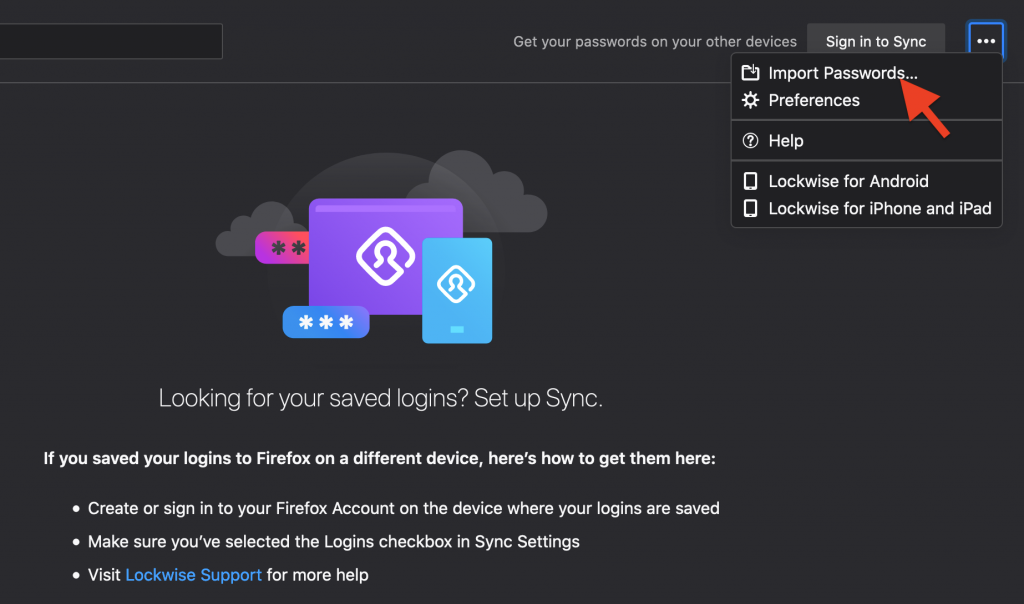1024x604 pixels.
Task: Click the iPhone and iPad device icon
Action: coord(750,208)
